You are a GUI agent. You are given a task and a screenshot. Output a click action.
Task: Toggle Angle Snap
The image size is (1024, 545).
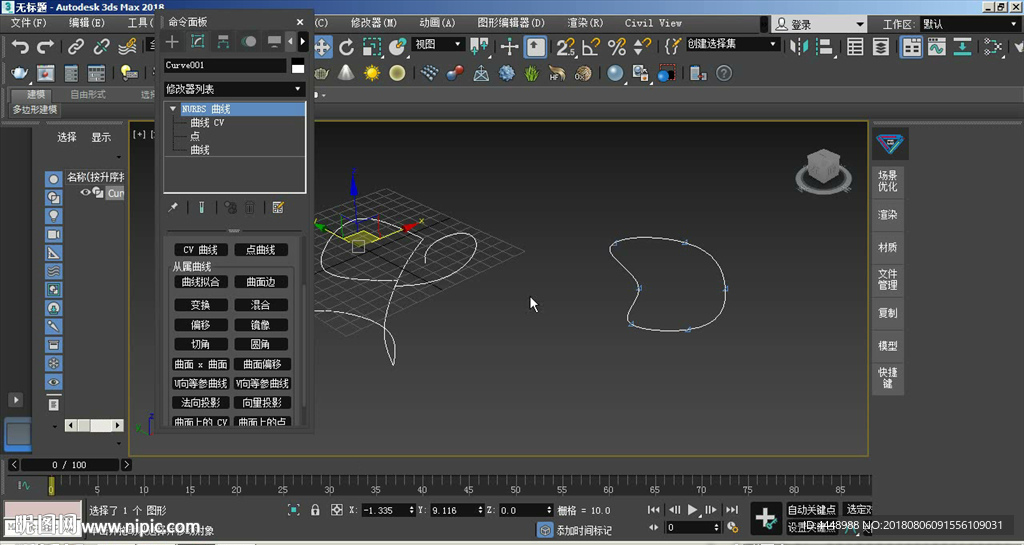591,47
